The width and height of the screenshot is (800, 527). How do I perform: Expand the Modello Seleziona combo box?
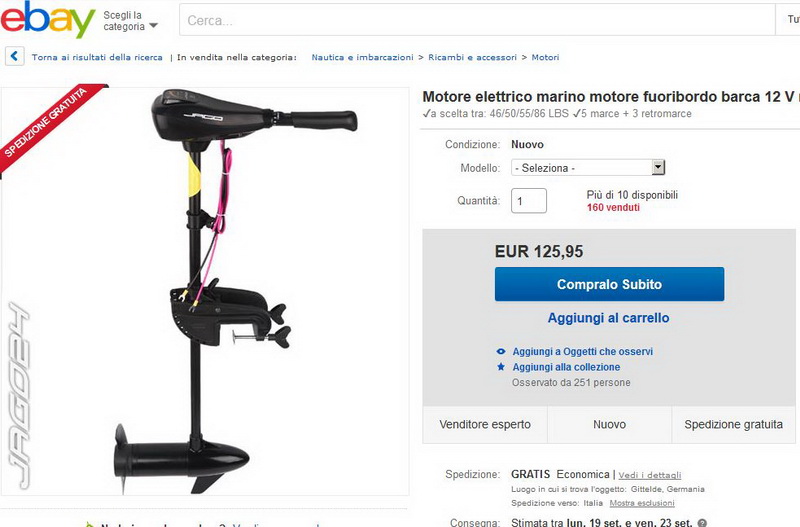588,168
